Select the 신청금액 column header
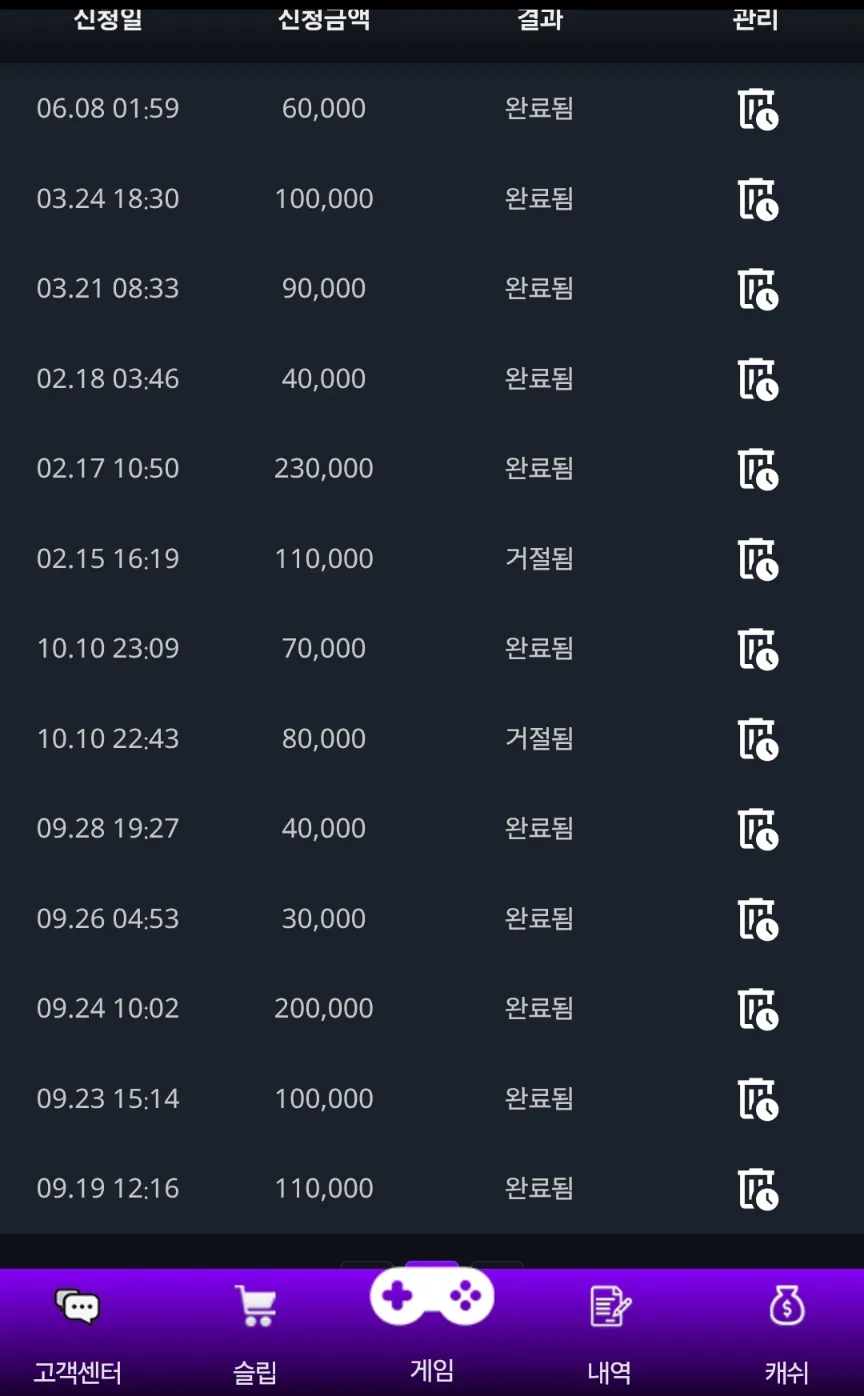 [x=324, y=19]
